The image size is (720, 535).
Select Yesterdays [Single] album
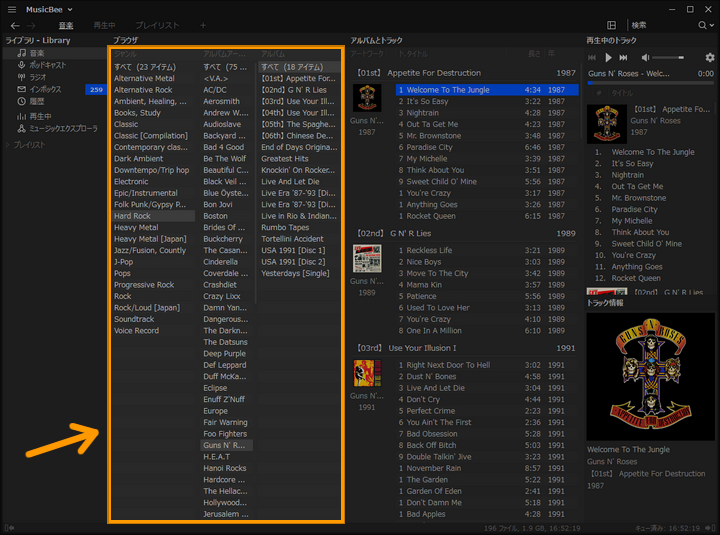tap(299, 273)
